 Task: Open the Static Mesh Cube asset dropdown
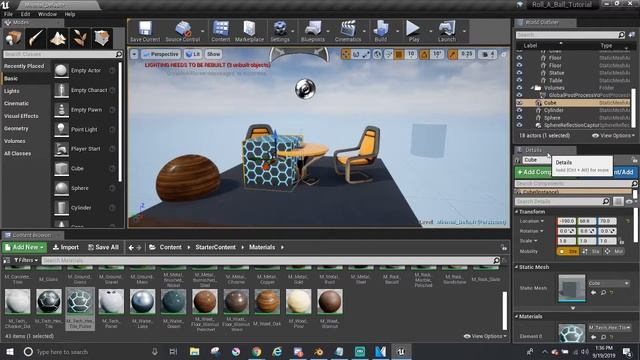(609, 283)
